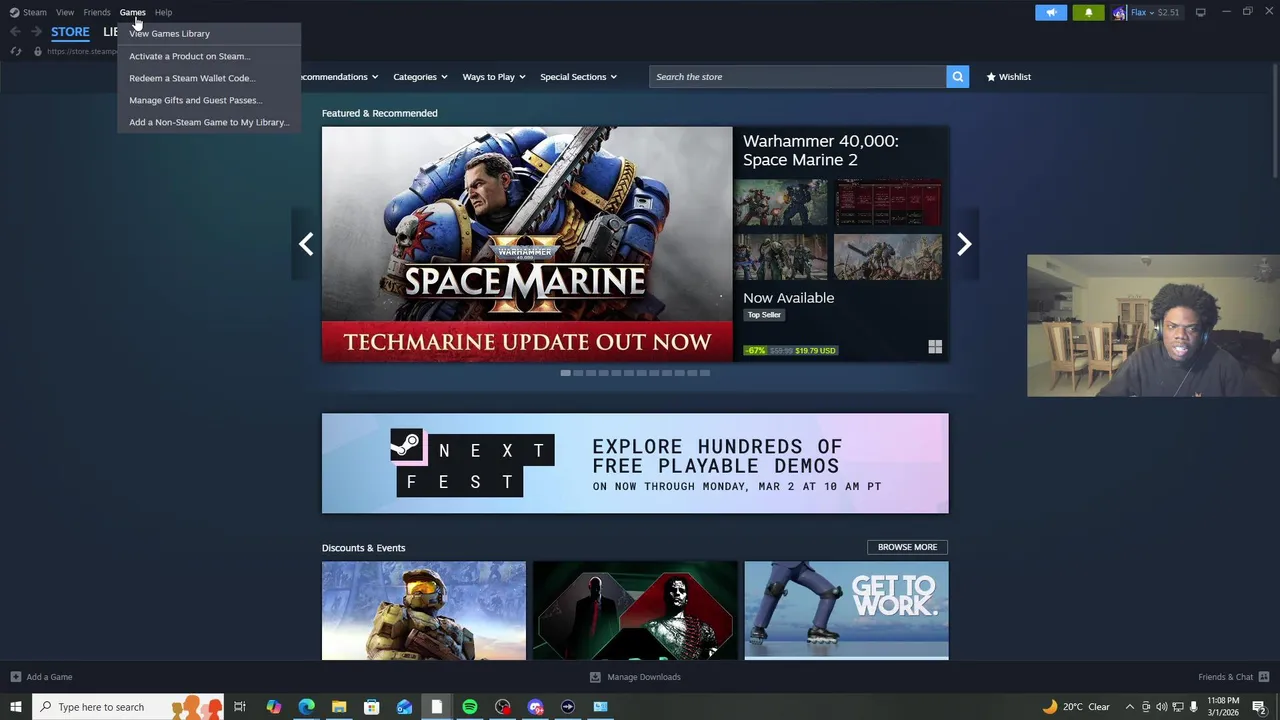Open the taskbar weather widget
The width and height of the screenshot is (1280, 720).
[1076, 707]
